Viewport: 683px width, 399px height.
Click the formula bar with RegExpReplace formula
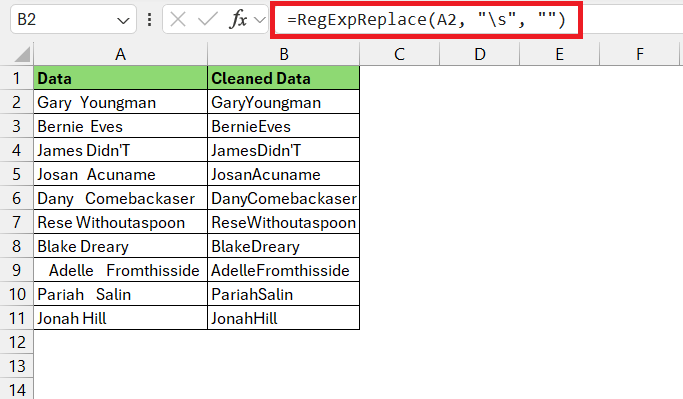point(426,20)
